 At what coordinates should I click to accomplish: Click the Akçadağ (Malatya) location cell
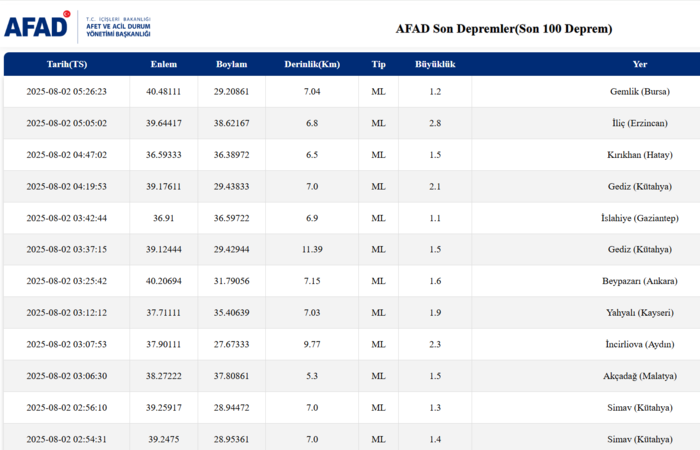[640, 376]
